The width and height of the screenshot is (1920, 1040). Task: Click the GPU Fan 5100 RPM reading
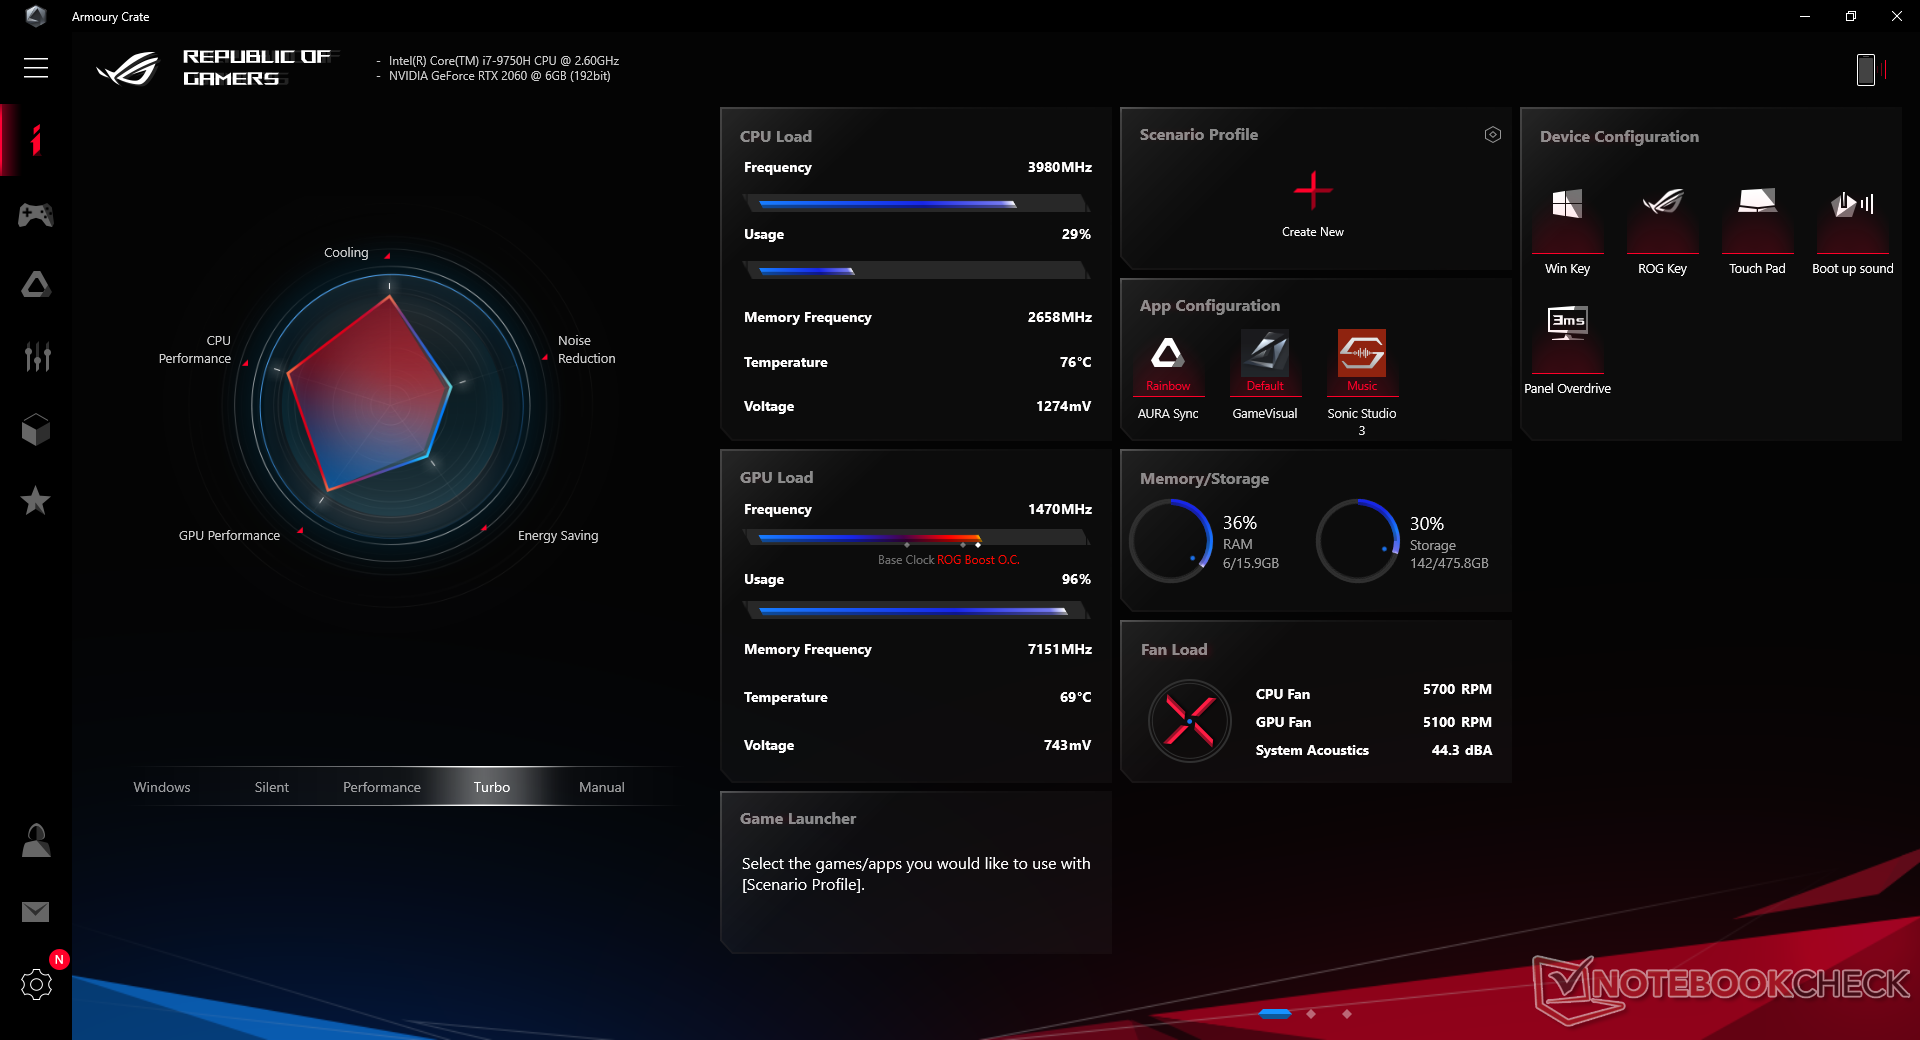[1457, 722]
